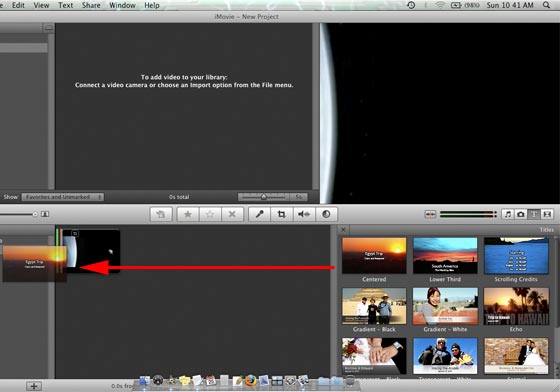This screenshot has height=392, width=560.
Task: Open the audio adjustments inspector
Action: click(304, 214)
